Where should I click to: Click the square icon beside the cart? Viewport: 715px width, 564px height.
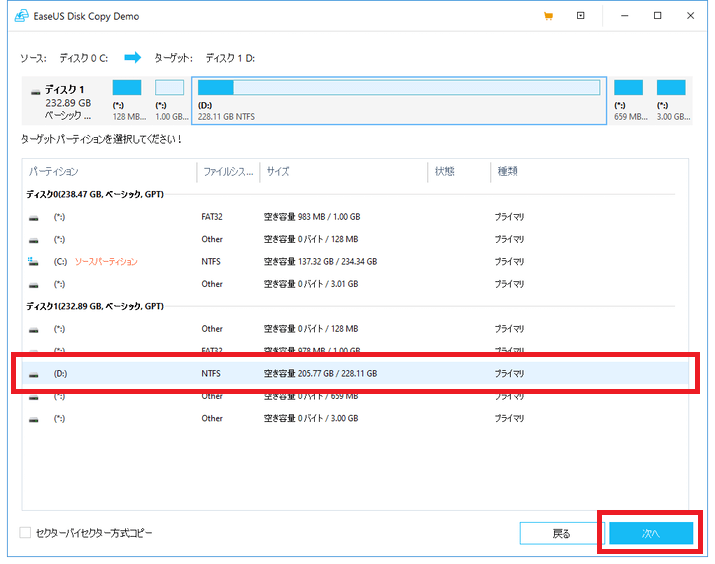[581, 17]
